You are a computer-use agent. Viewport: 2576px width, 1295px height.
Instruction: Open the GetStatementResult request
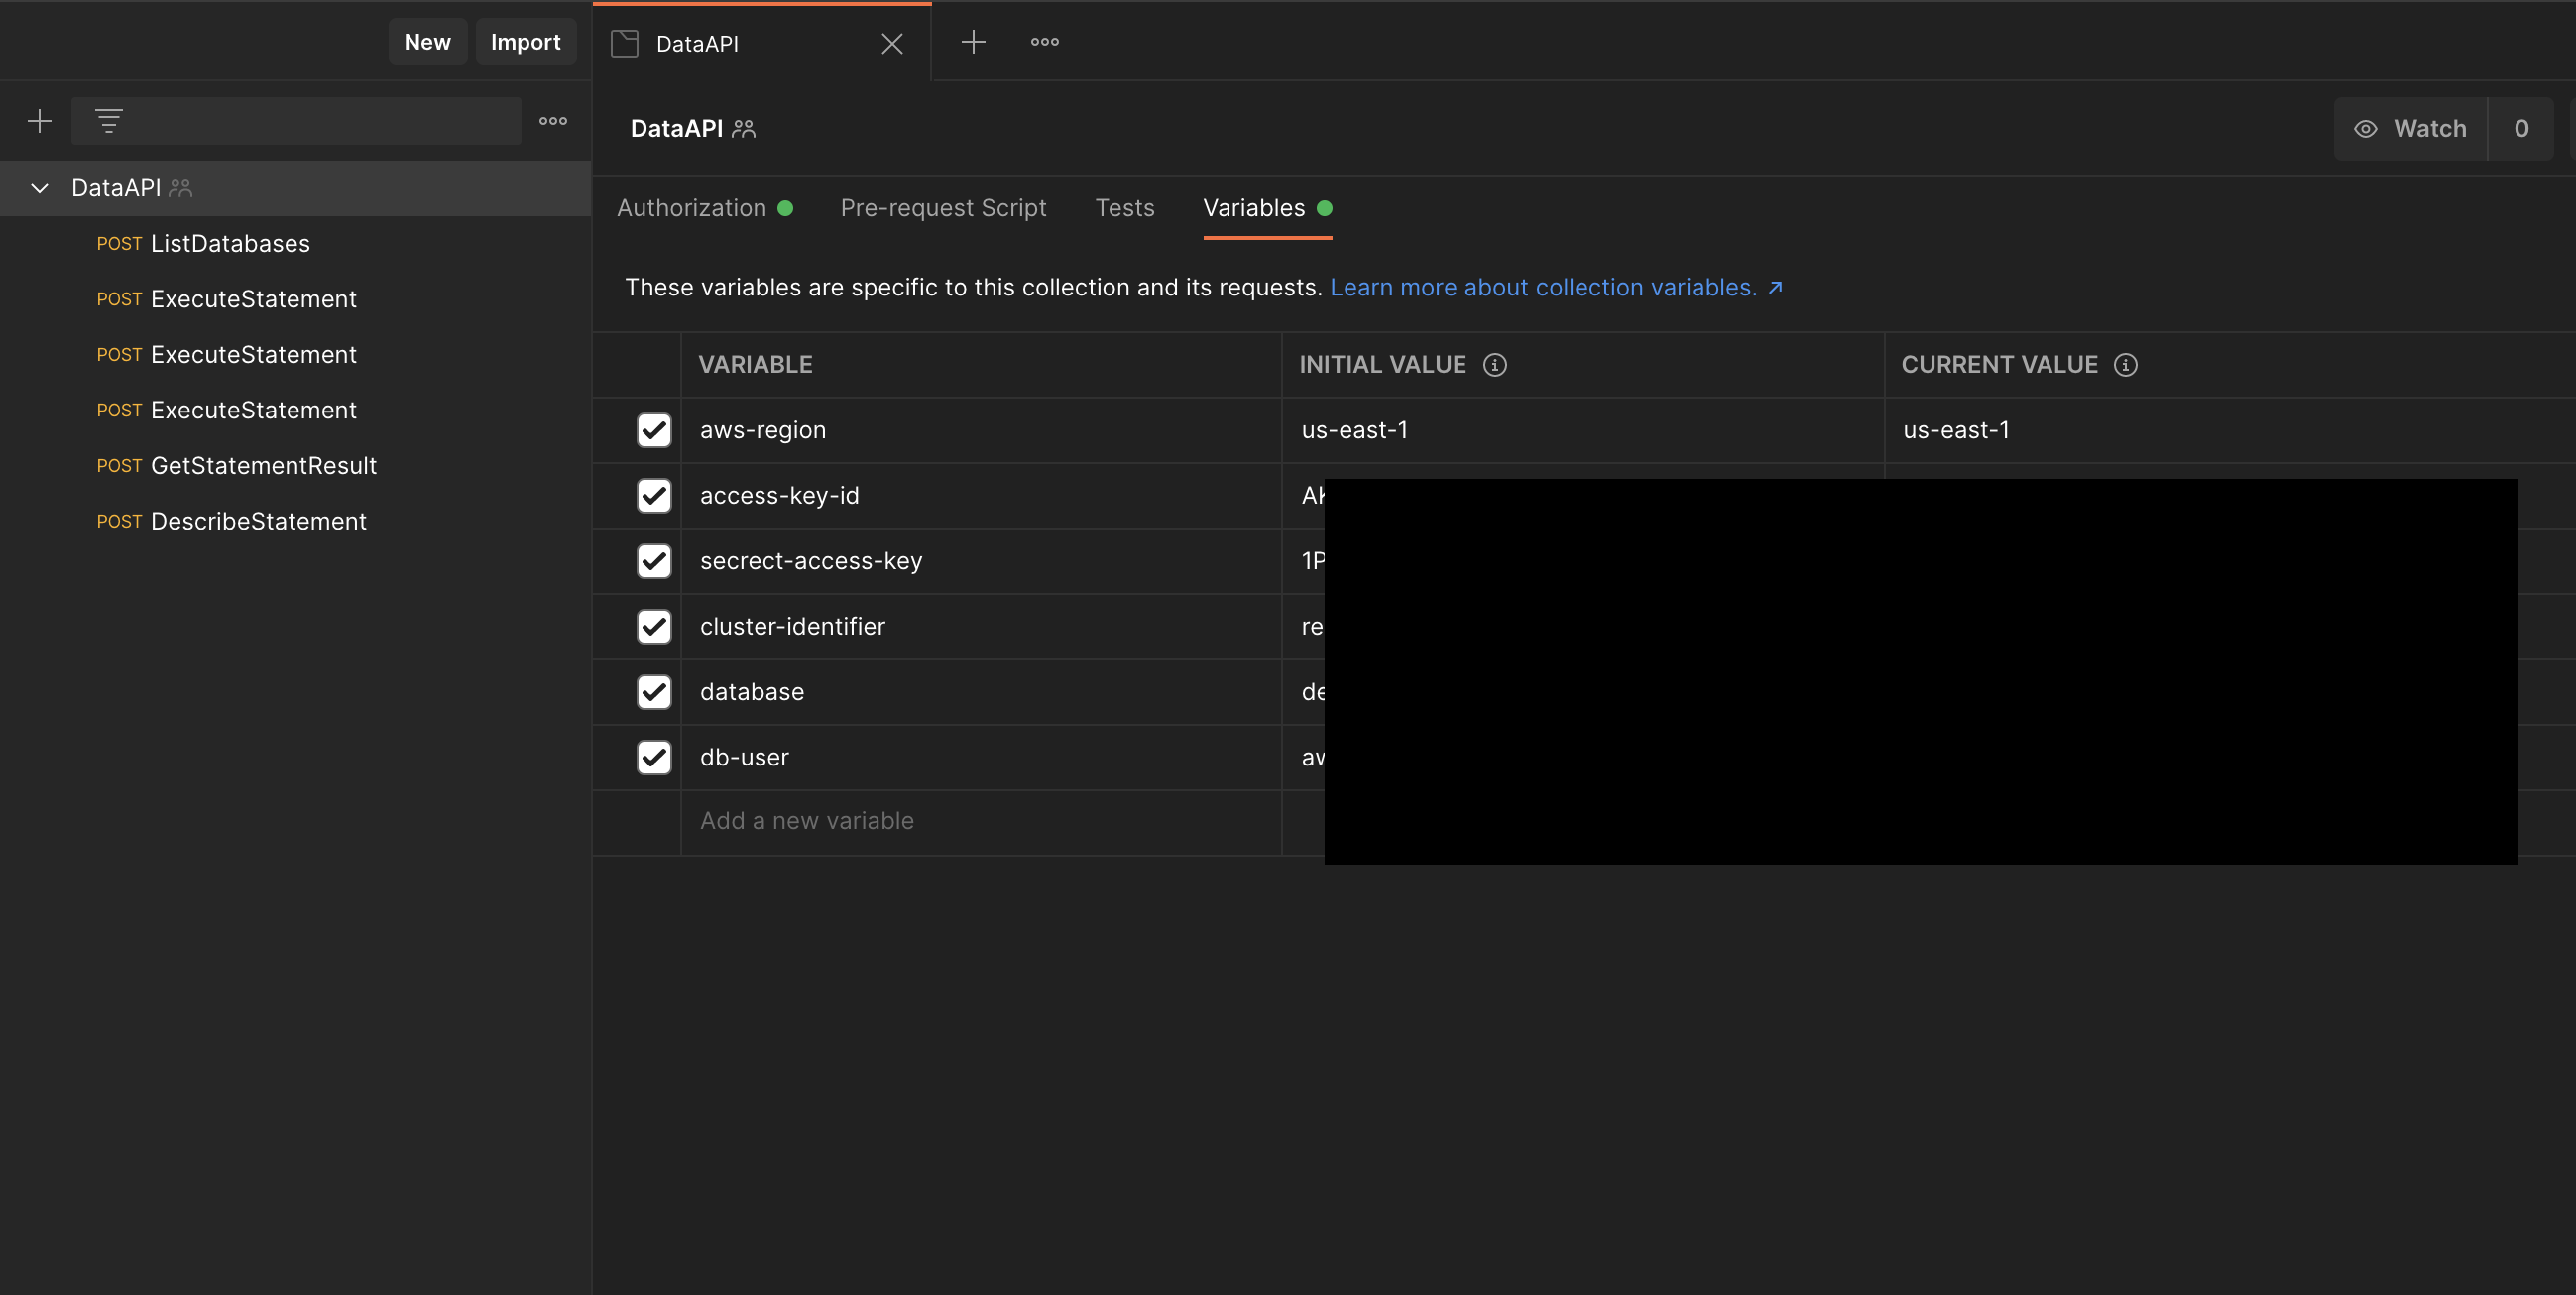[x=296, y=466]
